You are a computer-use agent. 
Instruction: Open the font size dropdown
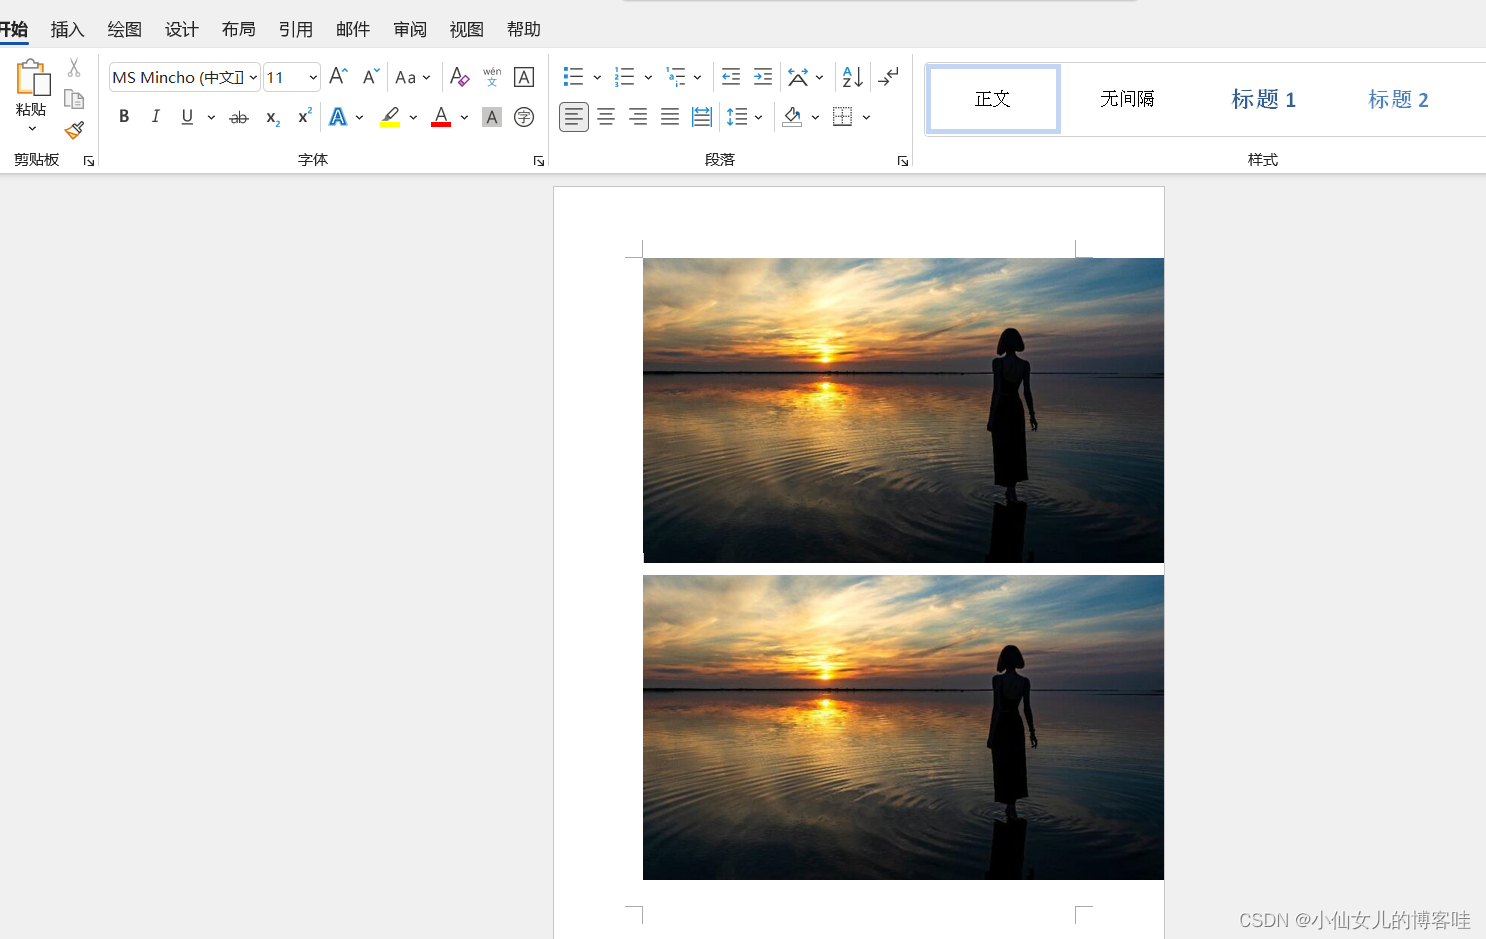click(x=311, y=76)
